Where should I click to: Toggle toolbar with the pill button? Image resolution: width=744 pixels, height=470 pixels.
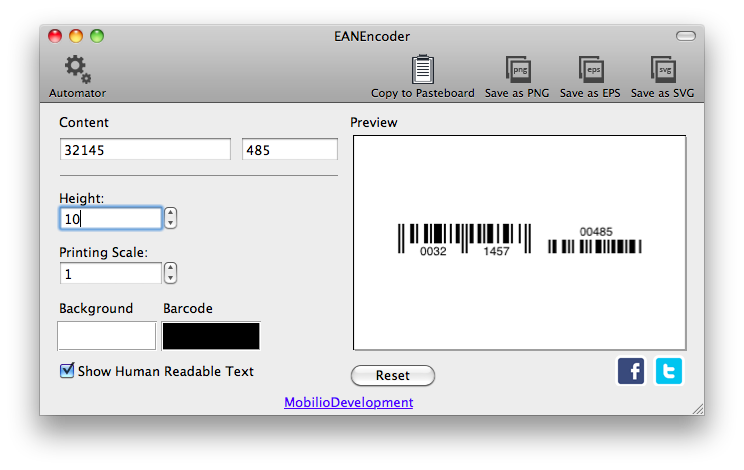click(x=686, y=36)
